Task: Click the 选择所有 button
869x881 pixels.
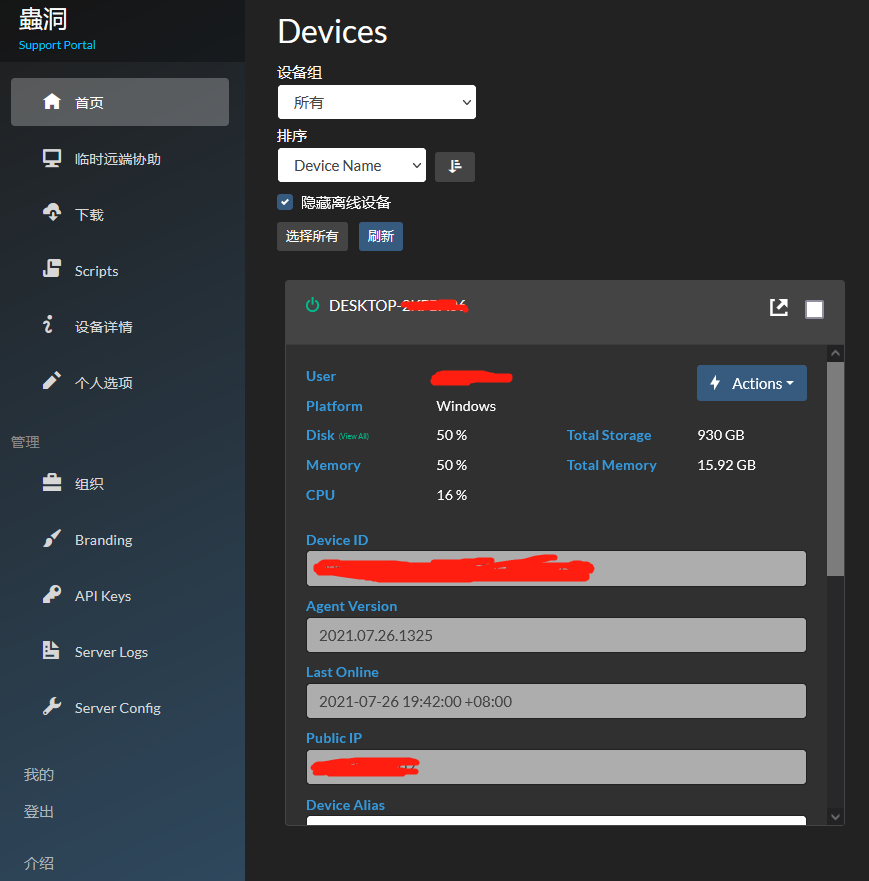Action: pos(312,237)
